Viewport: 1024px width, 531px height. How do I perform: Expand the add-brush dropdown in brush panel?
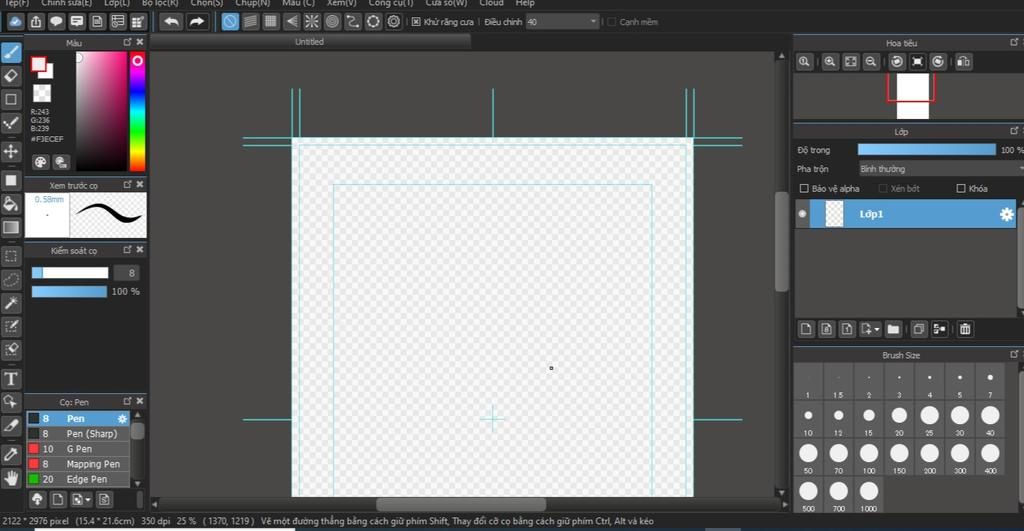(88, 500)
